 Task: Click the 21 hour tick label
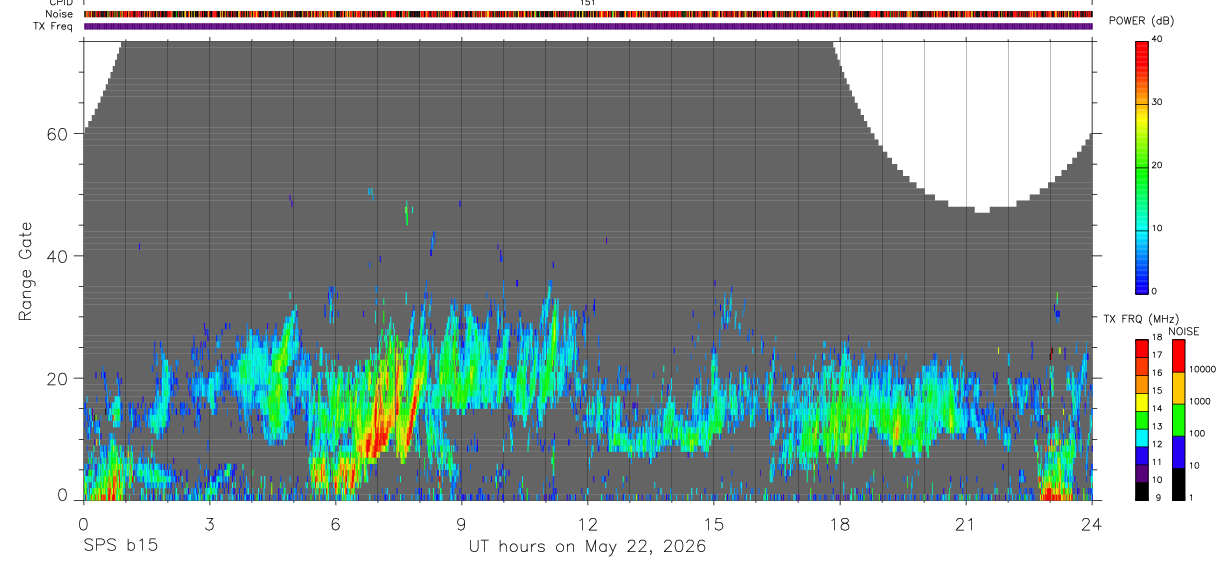point(966,523)
